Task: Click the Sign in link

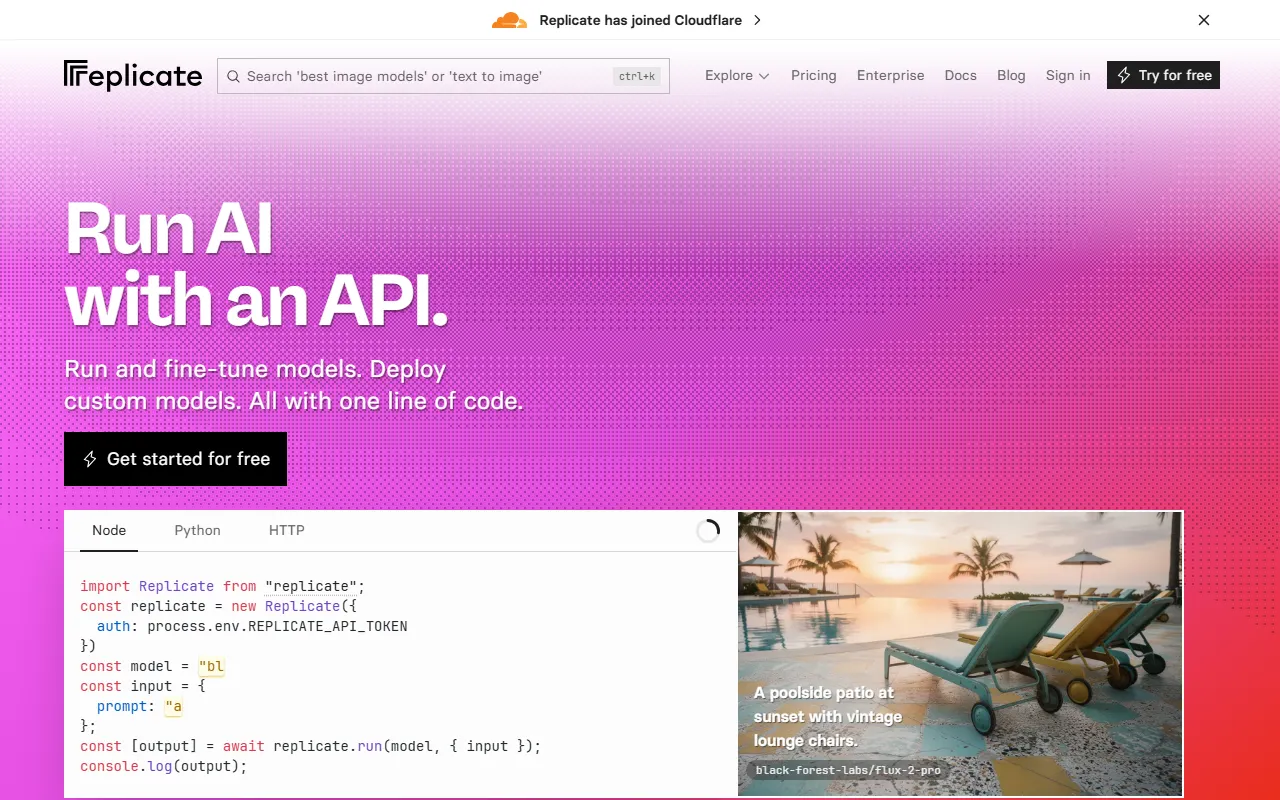Action: tap(1067, 75)
